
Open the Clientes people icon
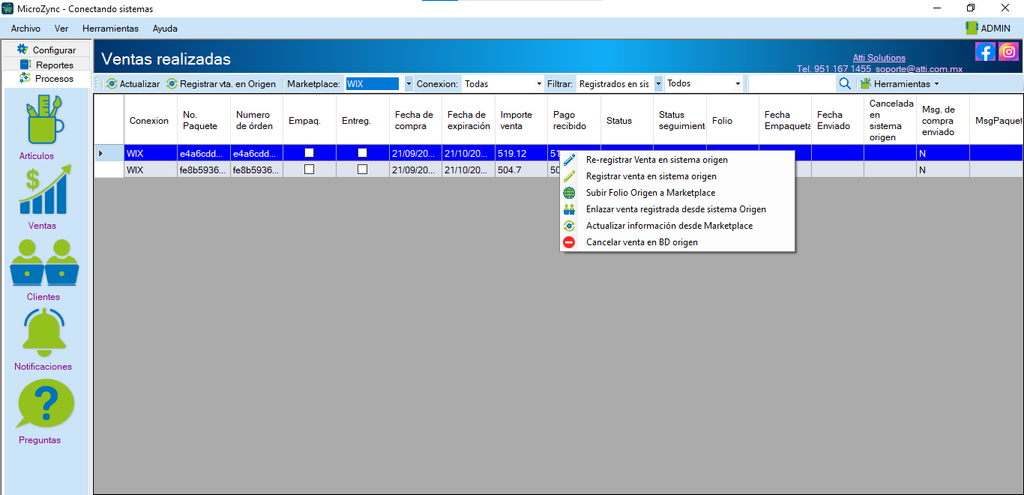[44, 263]
